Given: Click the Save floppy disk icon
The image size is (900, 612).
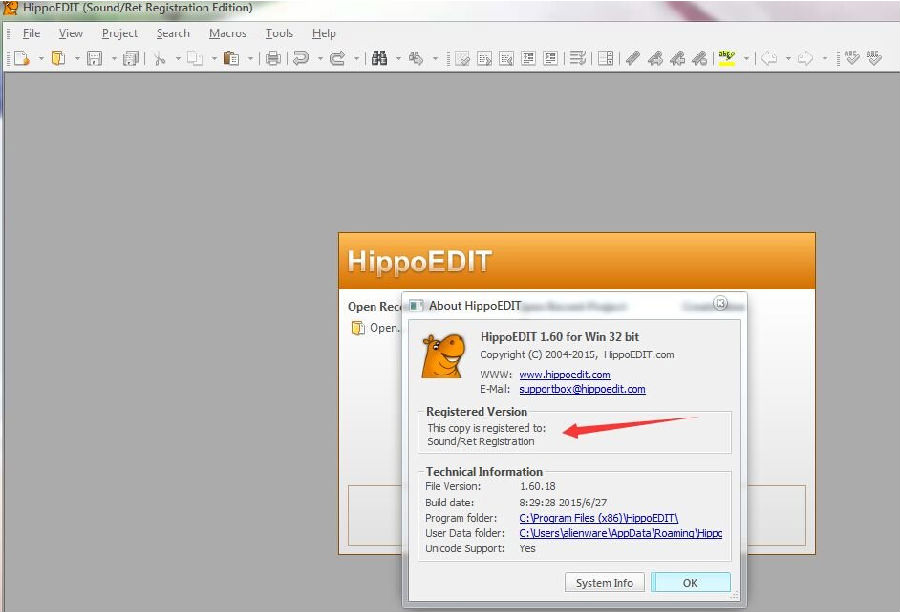Looking at the screenshot, I should tap(95, 58).
